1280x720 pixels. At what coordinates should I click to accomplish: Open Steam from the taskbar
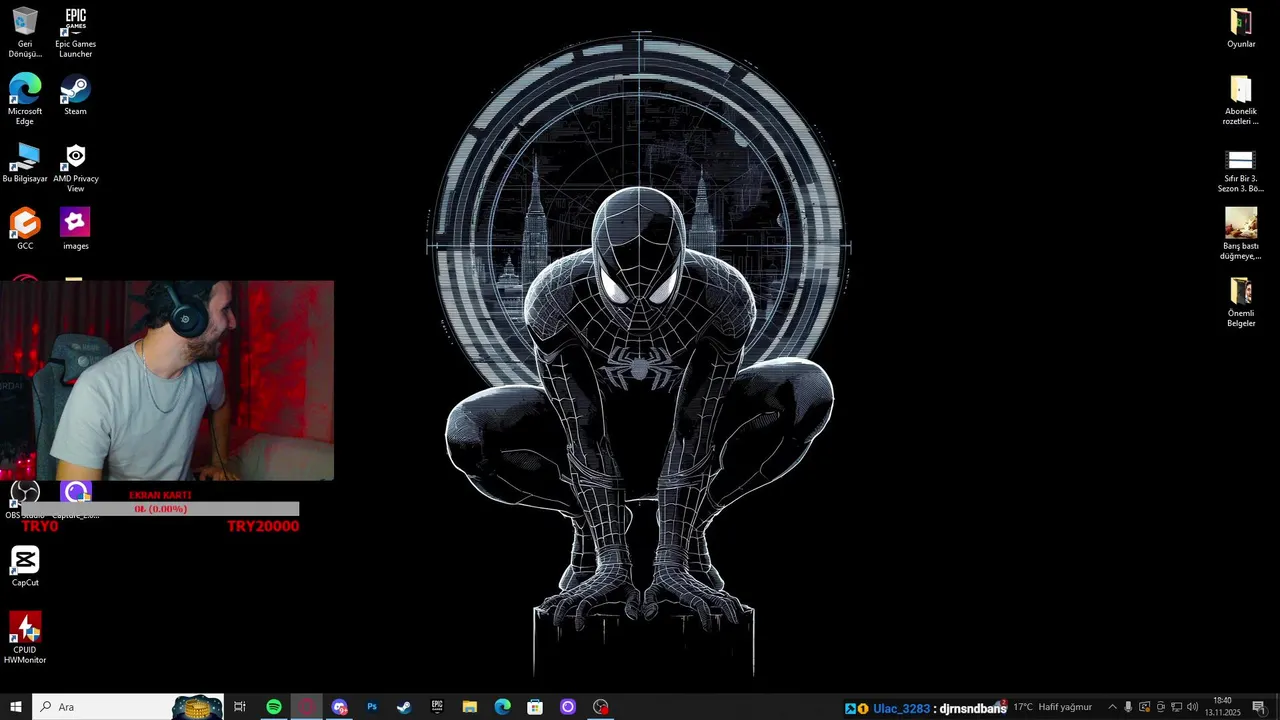[404, 707]
